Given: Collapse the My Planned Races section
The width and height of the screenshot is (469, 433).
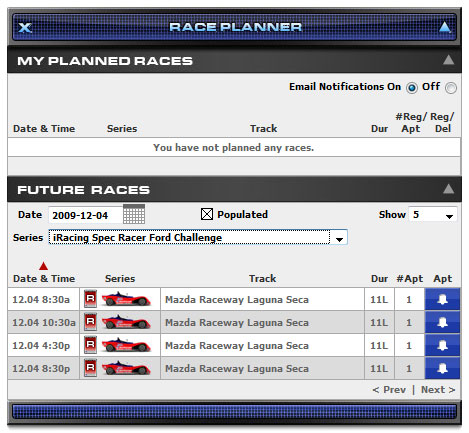Looking at the screenshot, I should [x=448, y=60].
